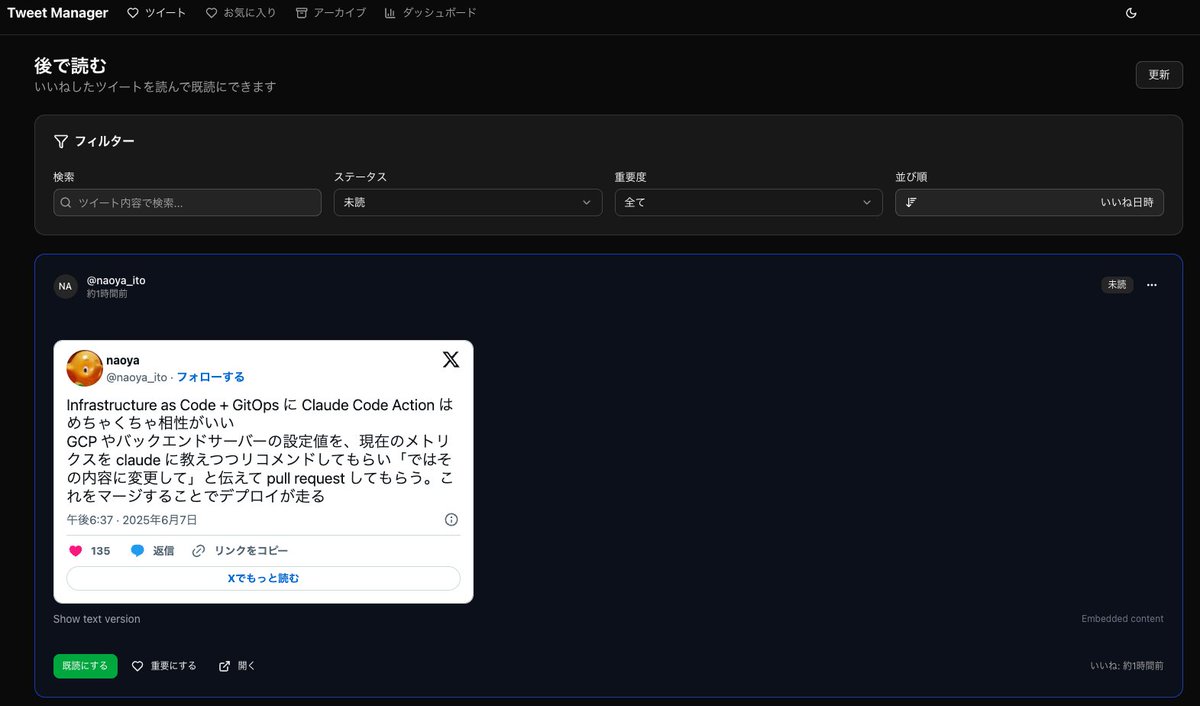The width and height of the screenshot is (1200, 706).
Task: Click the naoya display name in tweet
Action: pyautogui.click(x=122, y=359)
